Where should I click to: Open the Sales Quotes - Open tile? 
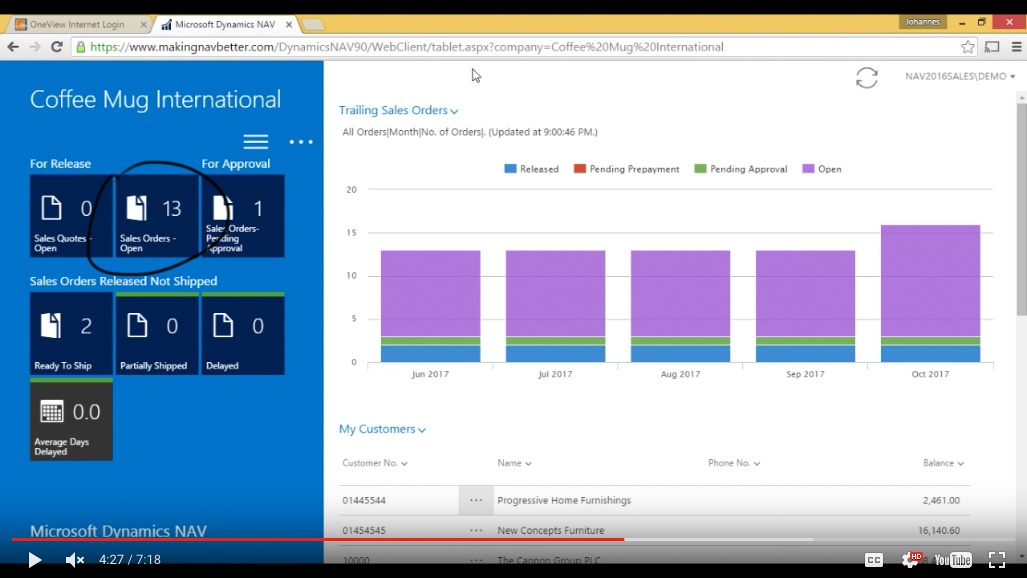[71, 216]
